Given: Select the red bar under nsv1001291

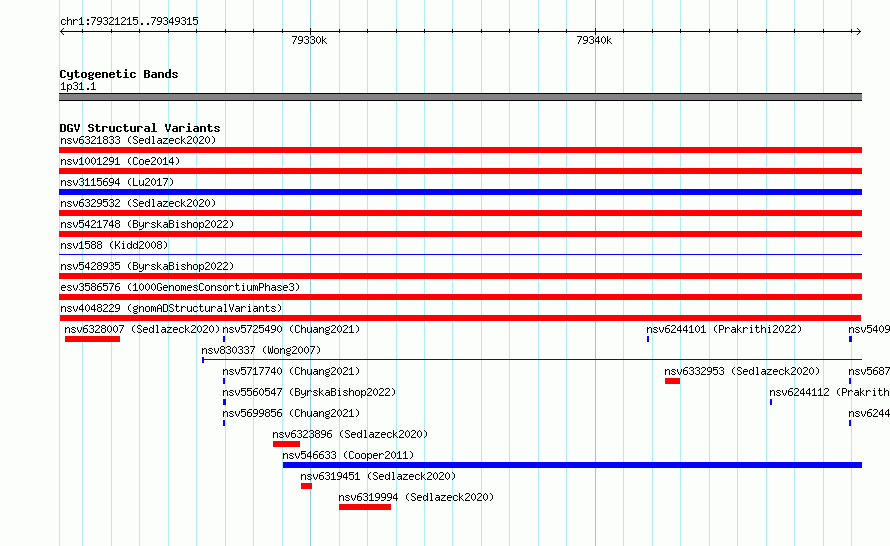Looking at the screenshot, I should [x=460, y=171].
